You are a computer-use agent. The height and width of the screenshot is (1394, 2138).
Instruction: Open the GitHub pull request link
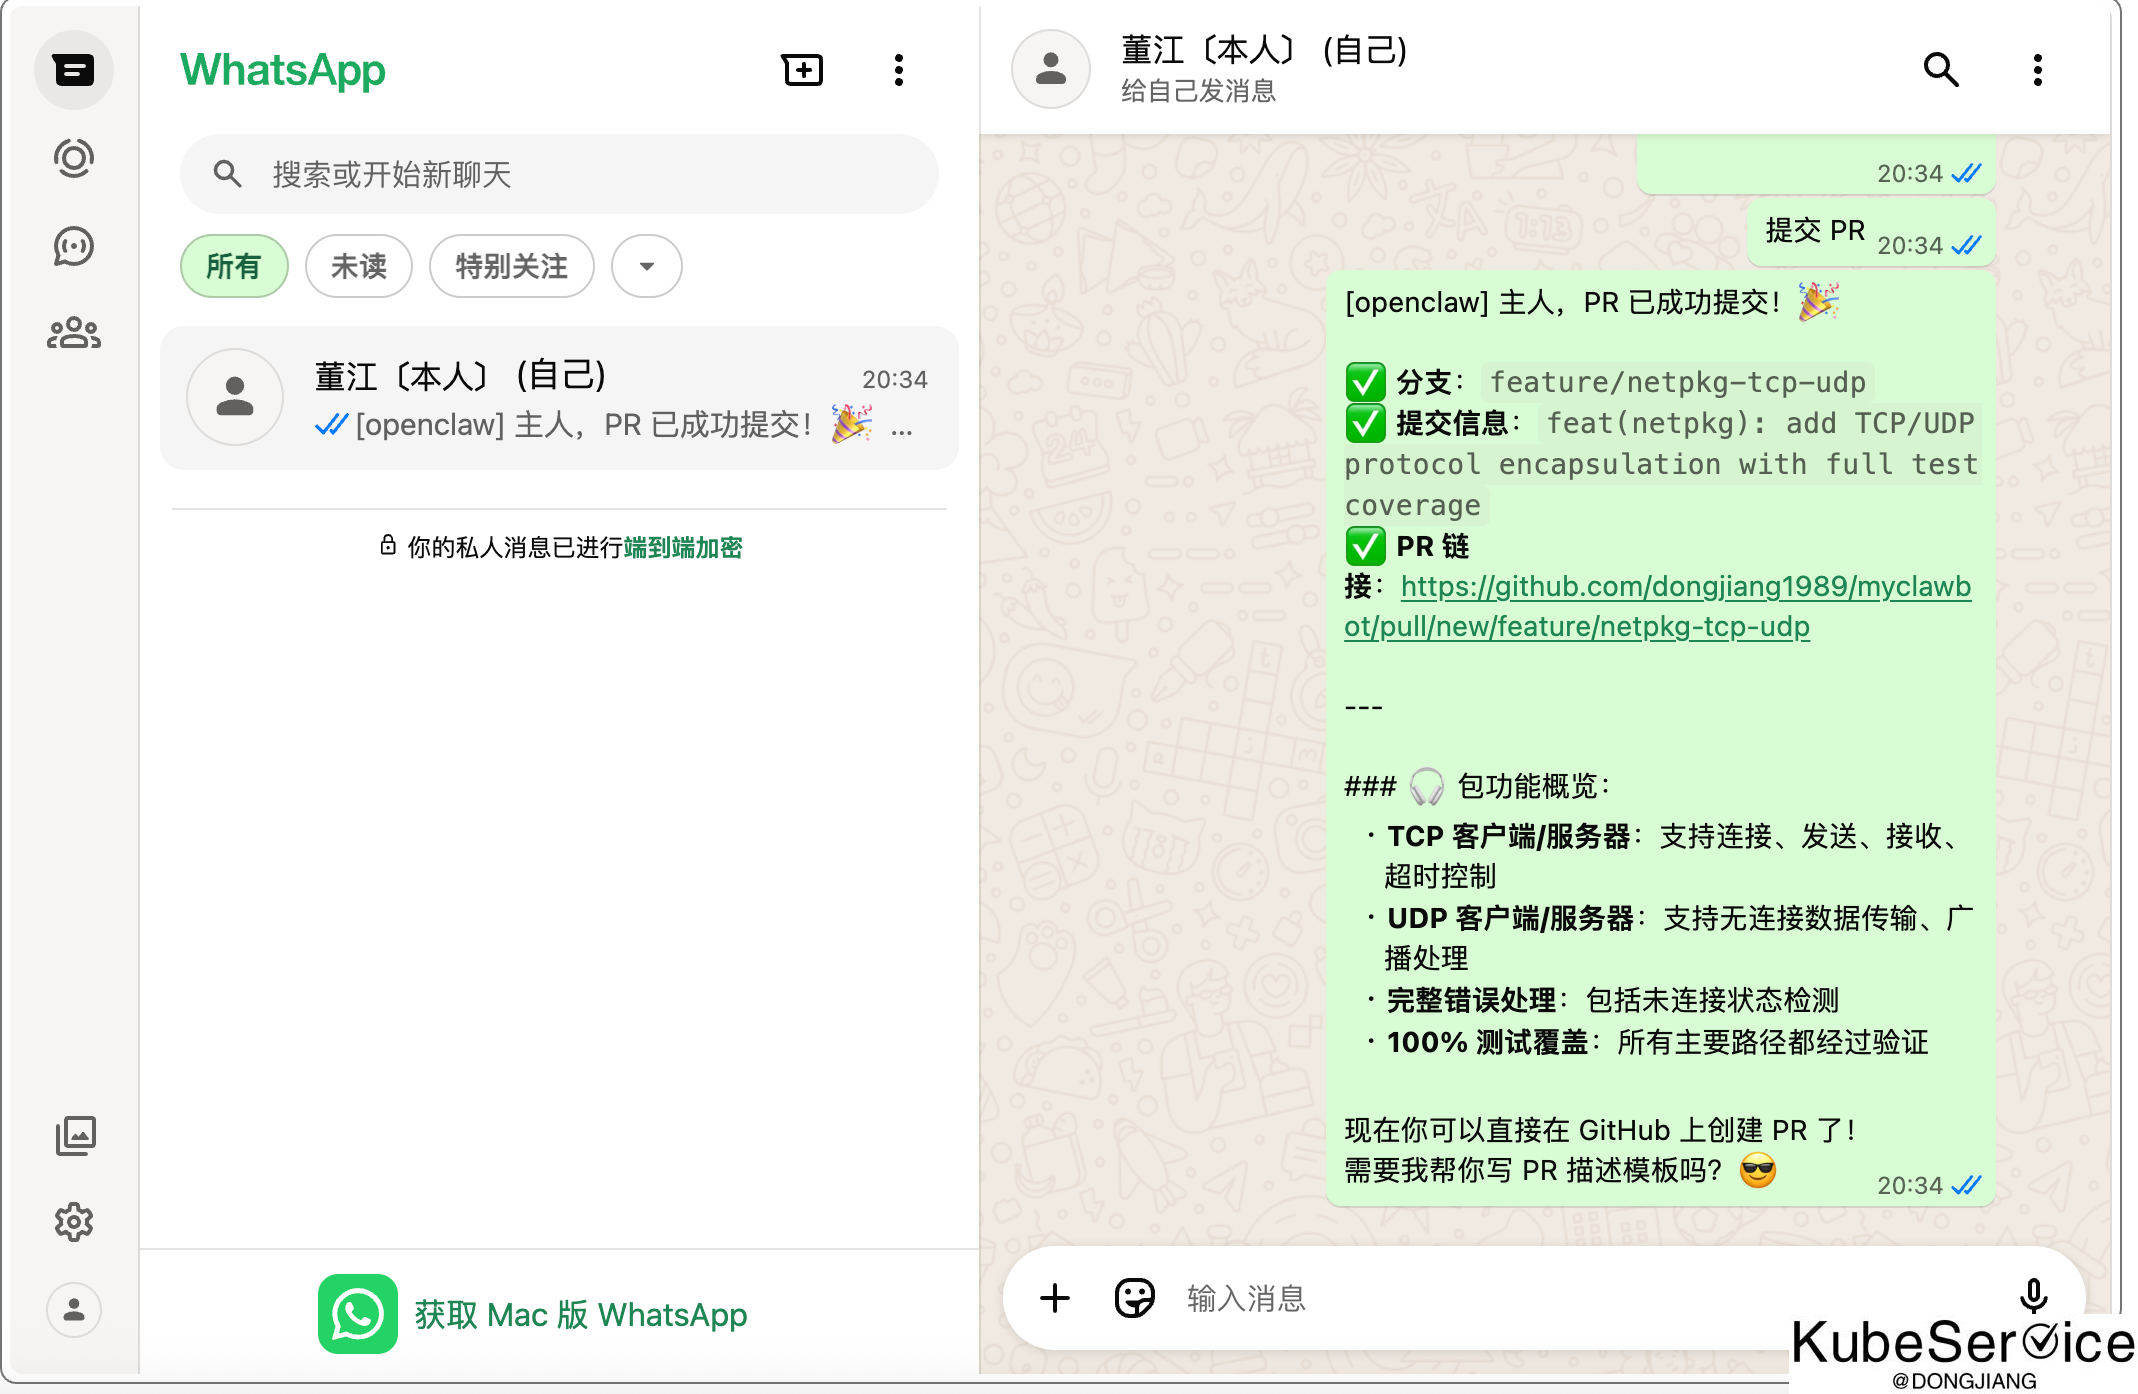[1684, 587]
